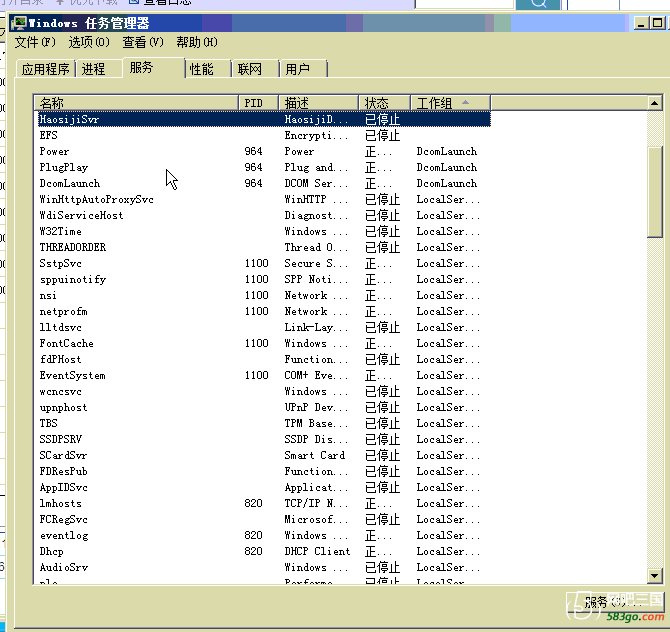Select the AppIDSvc service
This screenshot has width=670, height=632.
[63, 488]
